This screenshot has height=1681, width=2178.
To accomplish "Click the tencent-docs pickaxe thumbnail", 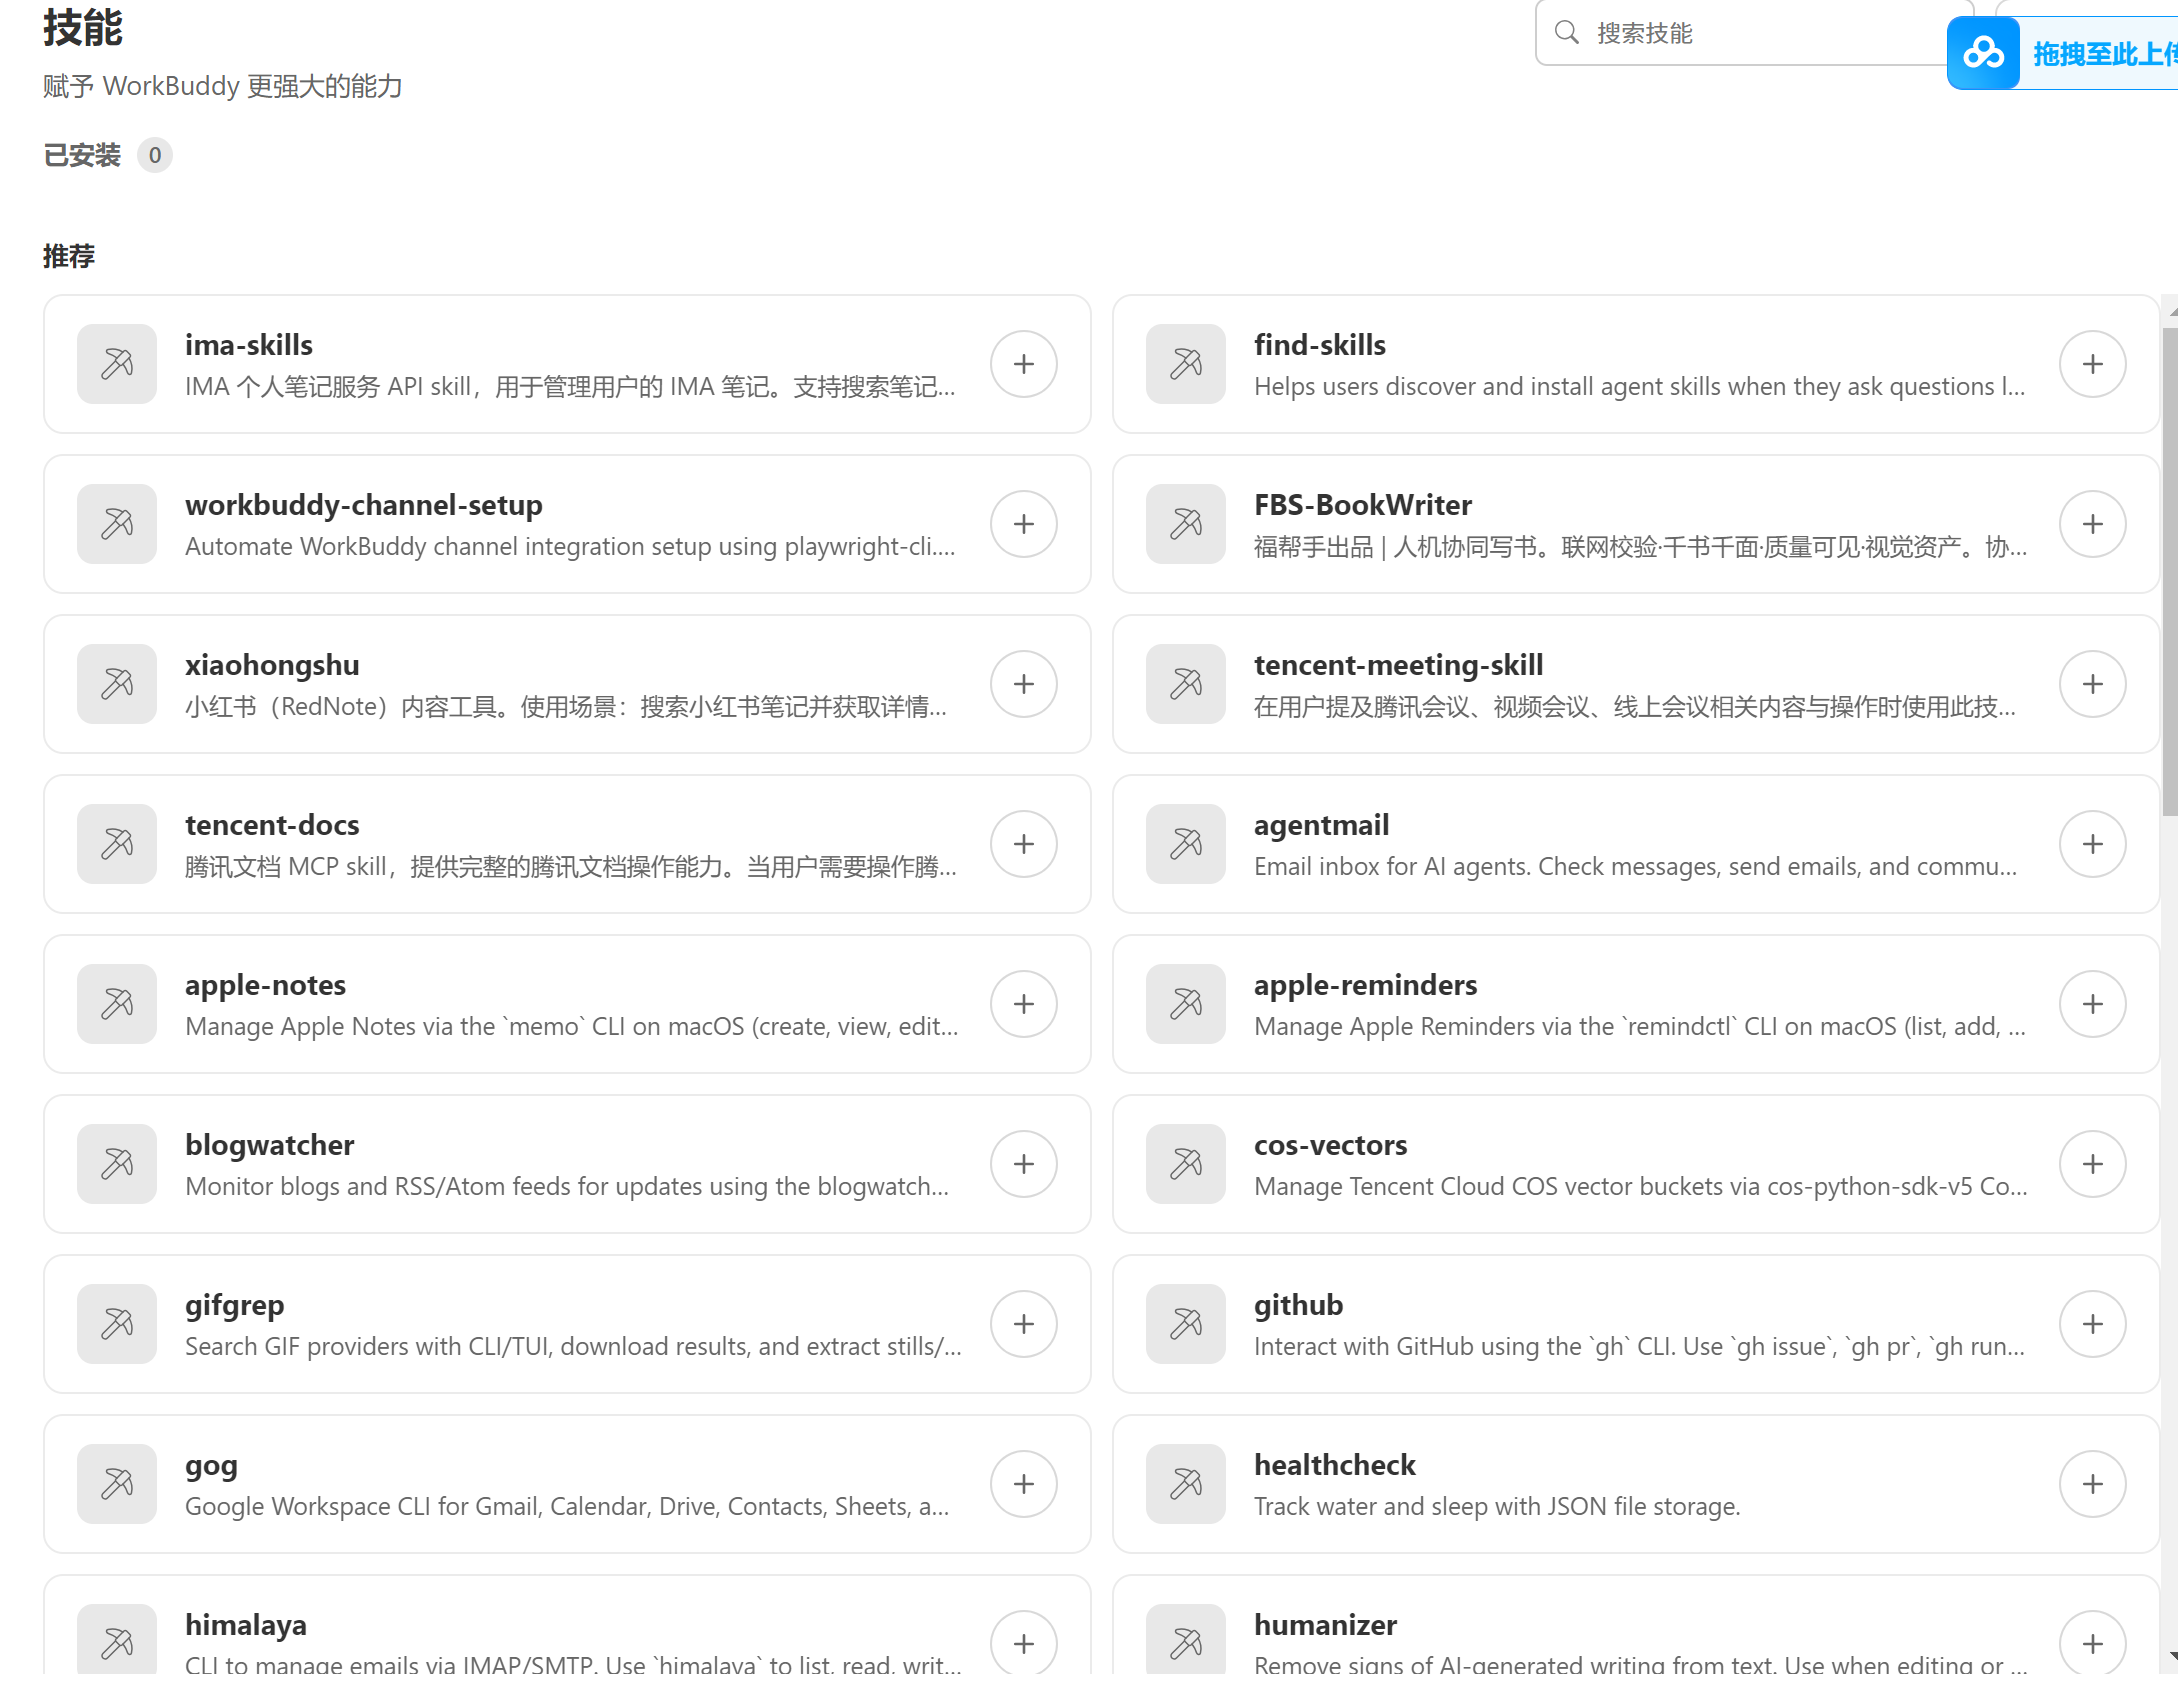I will tap(117, 844).
